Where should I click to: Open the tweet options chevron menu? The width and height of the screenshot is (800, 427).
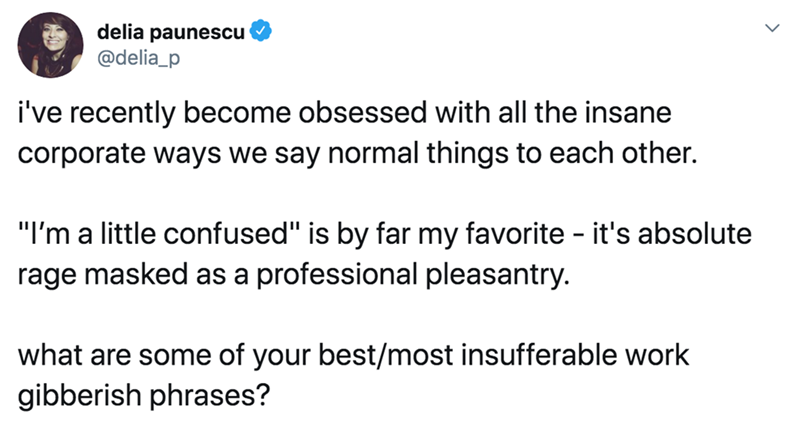click(768, 31)
